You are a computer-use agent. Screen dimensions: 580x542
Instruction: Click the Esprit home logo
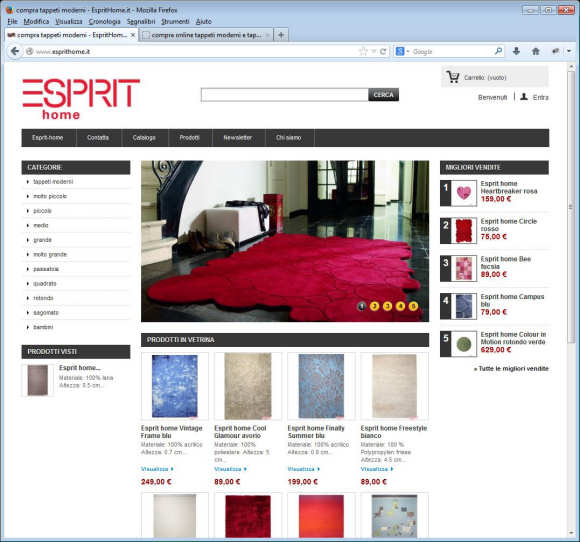(x=81, y=99)
